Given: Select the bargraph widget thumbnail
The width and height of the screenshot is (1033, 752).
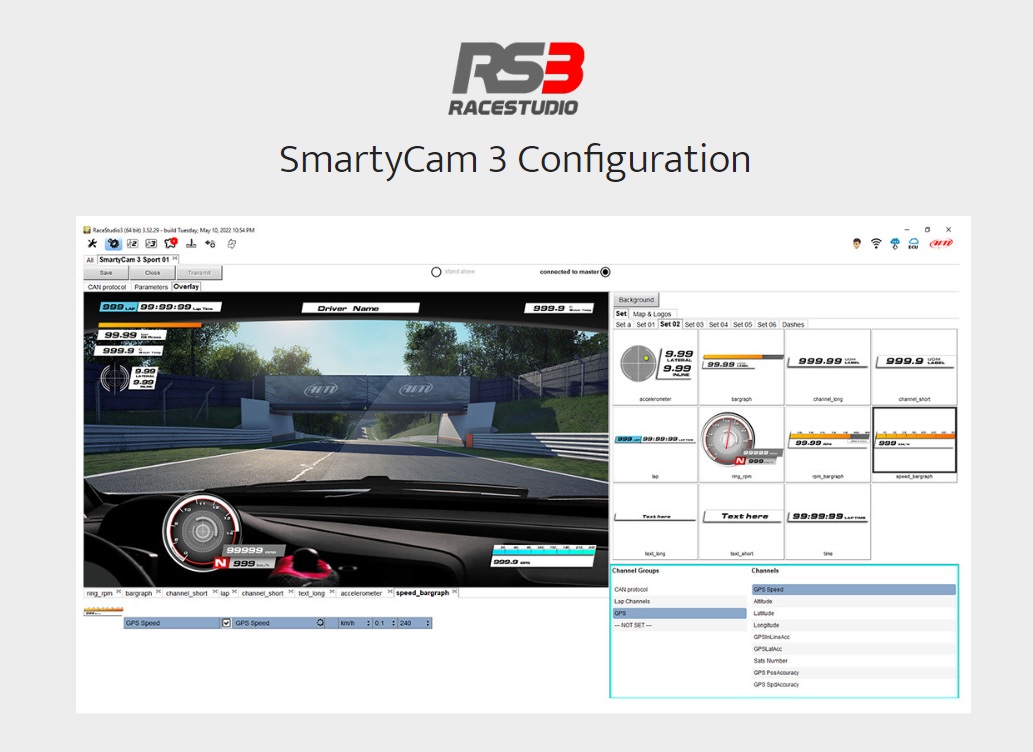Looking at the screenshot, I should (x=741, y=367).
